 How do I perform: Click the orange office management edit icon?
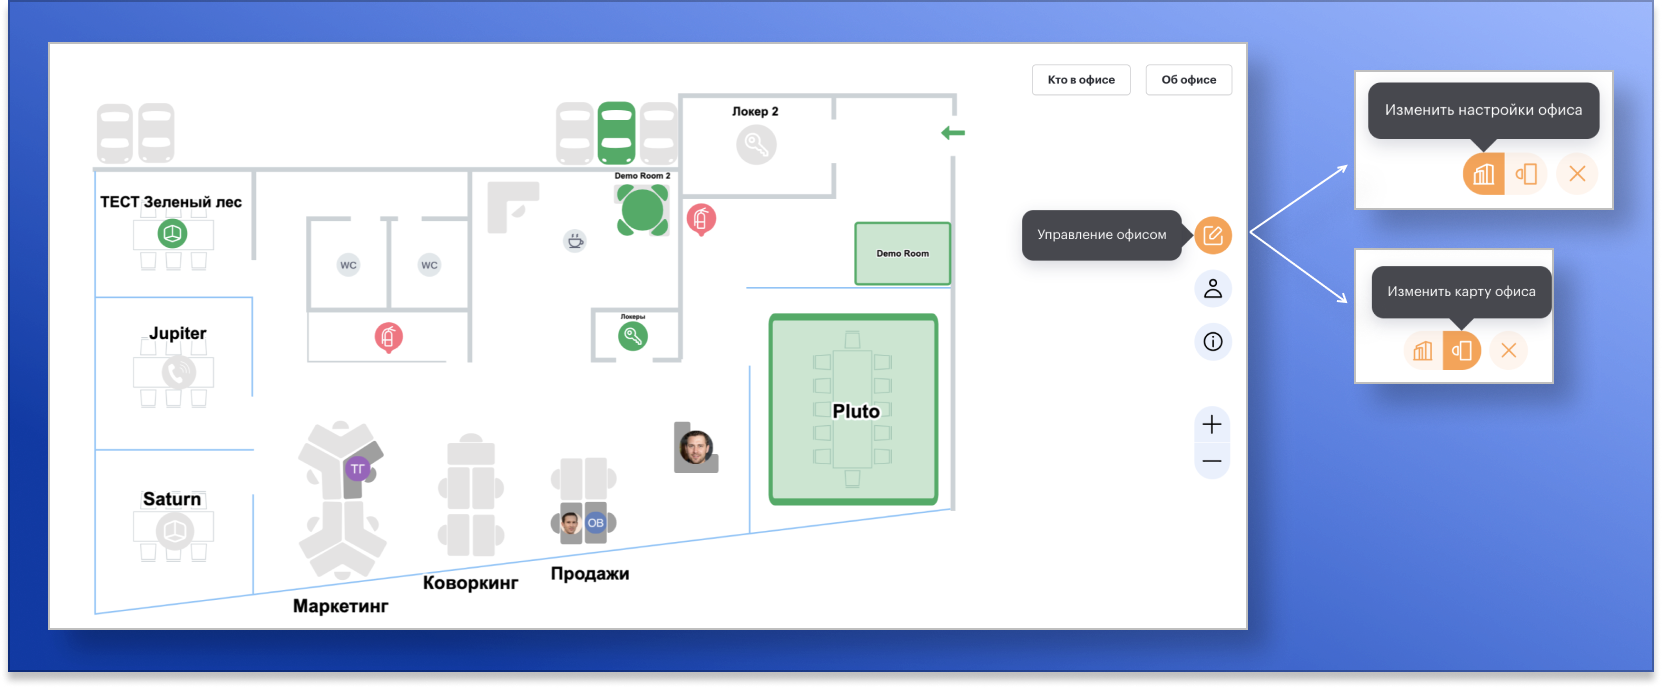[x=1212, y=235]
